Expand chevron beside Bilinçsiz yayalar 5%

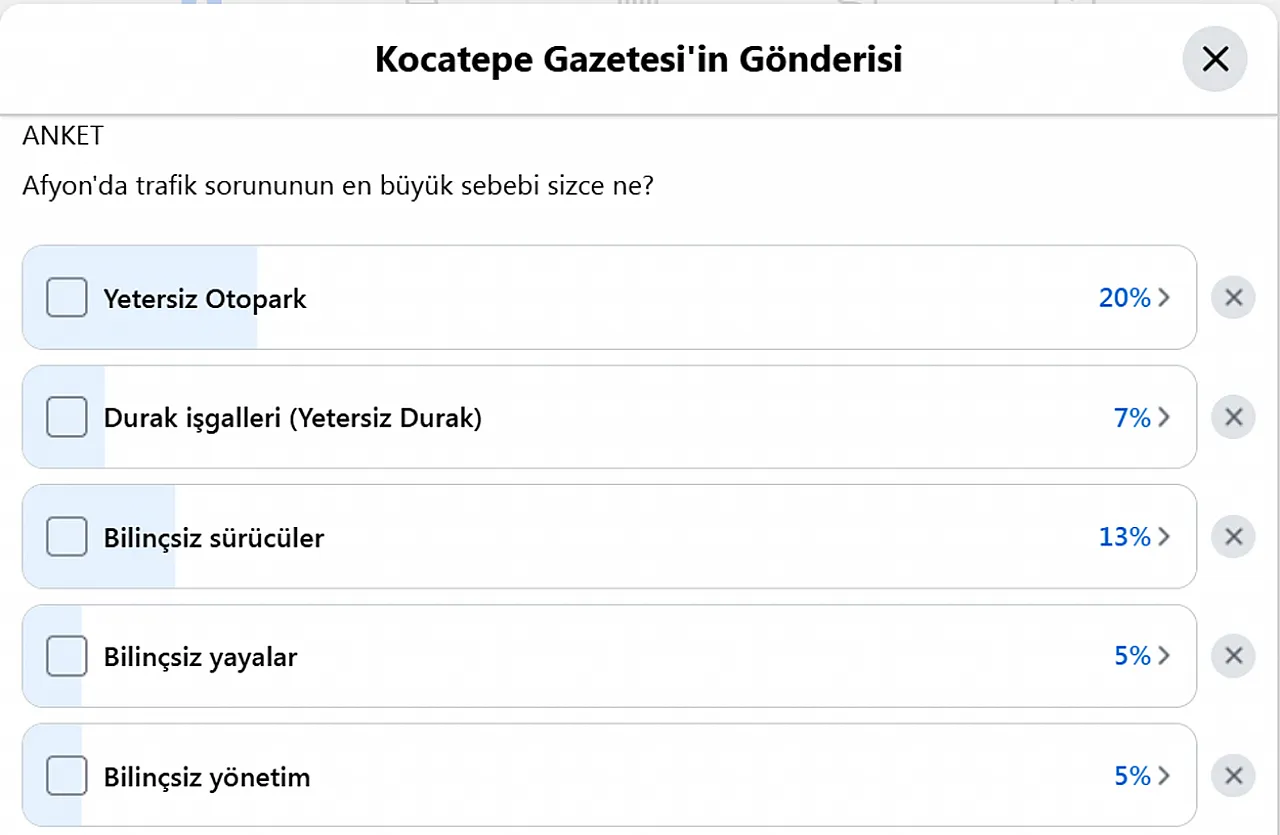(x=1164, y=656)
